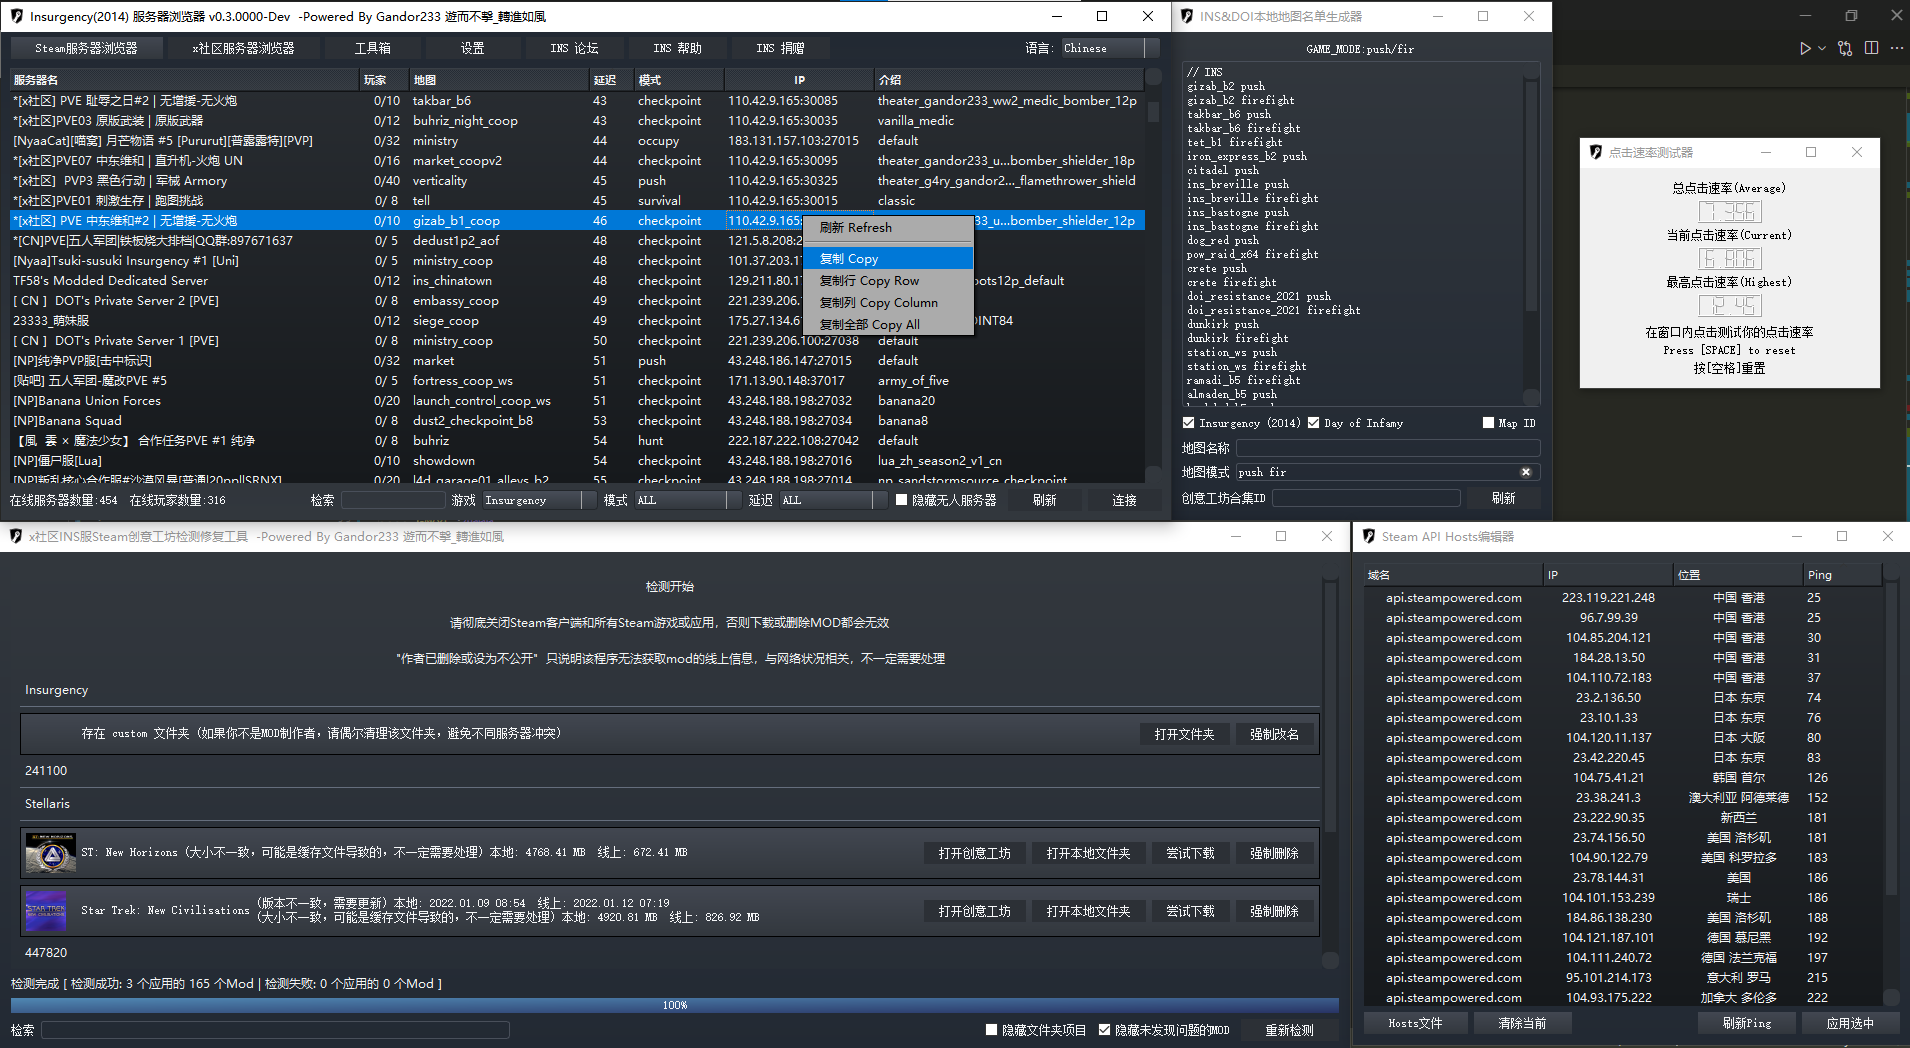1910x1048 pixels.
Task: Click the 刷新Ping button in Hosts editor
Action: tap(1746, 1023)
